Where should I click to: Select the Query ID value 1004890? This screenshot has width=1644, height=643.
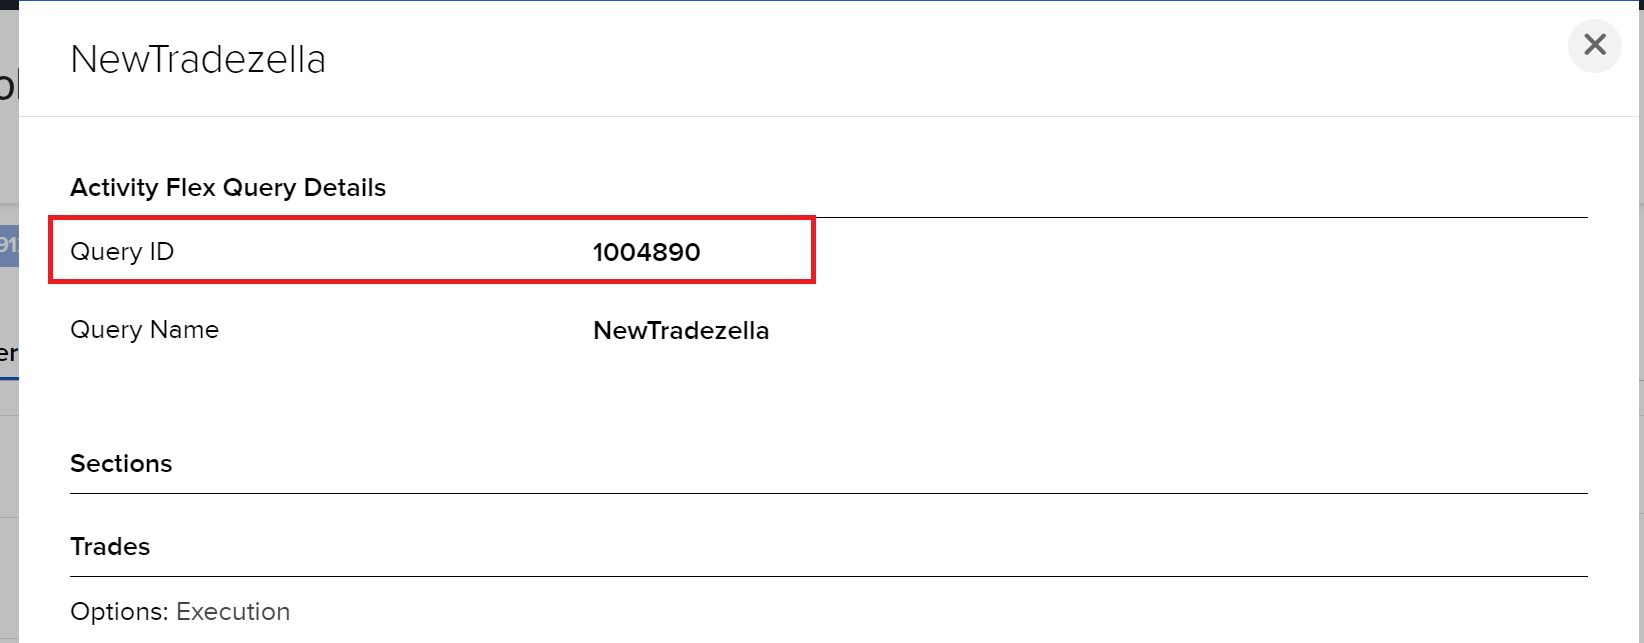pyautogui.click(x=646, y=252)
